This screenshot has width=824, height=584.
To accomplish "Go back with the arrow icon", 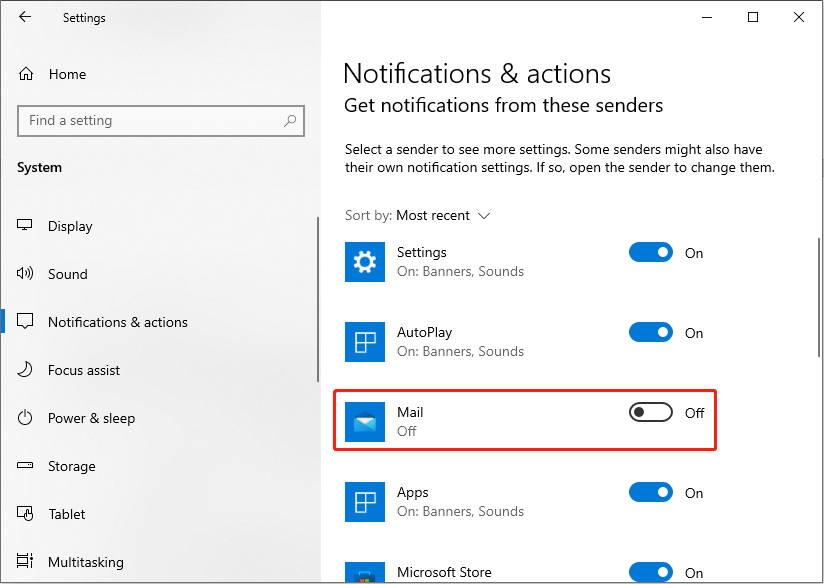I will coord(25,17).
